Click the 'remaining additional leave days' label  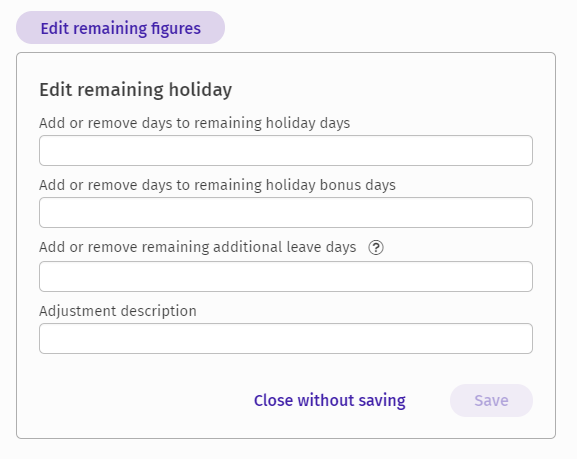198,247
